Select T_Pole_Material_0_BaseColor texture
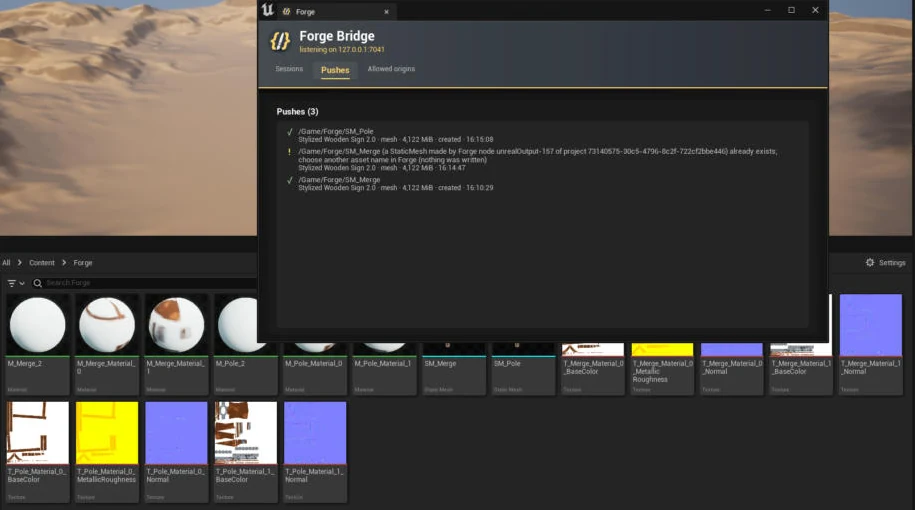 pyautogui.click(x=38, y=452)
